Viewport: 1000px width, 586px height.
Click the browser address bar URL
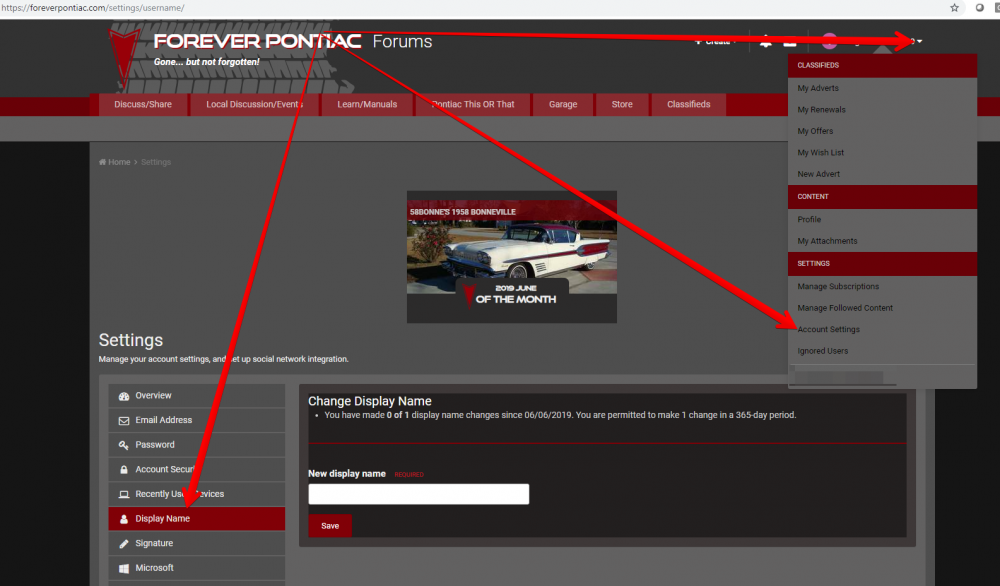(93, 8)
